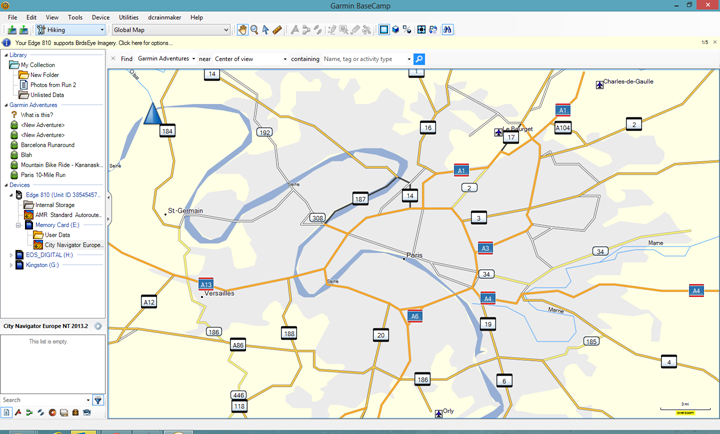This screenshot has height=434, width=720.
Task: Collapse the Garmin Adventures tree section
Action: [x=6, y=105]
